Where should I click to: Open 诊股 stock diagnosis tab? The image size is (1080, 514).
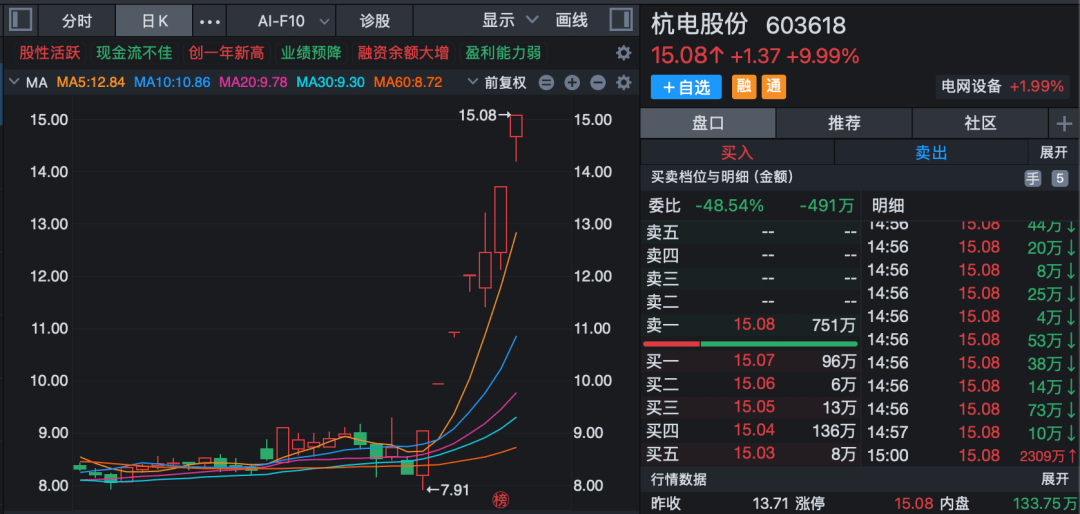click(x=375, y=21)
